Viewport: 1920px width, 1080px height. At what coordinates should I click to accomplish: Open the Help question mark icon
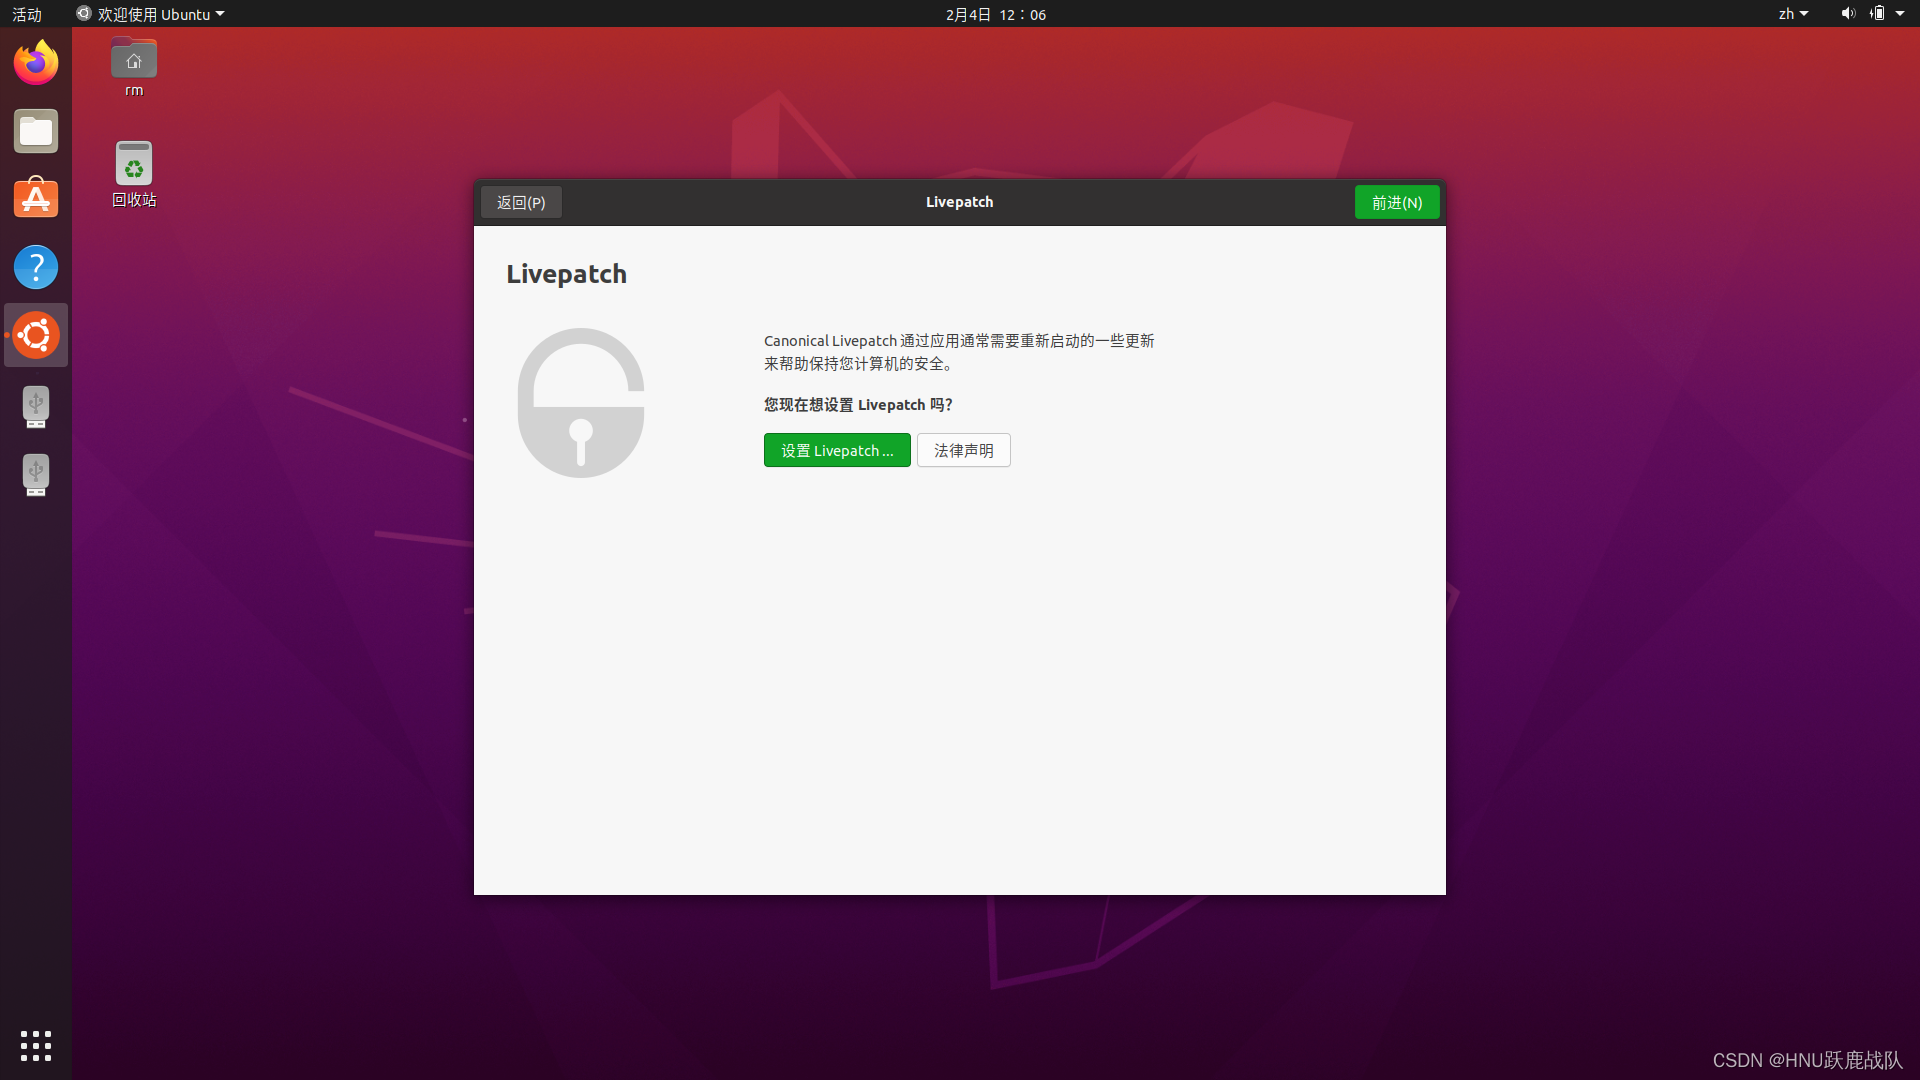[36, 267]
